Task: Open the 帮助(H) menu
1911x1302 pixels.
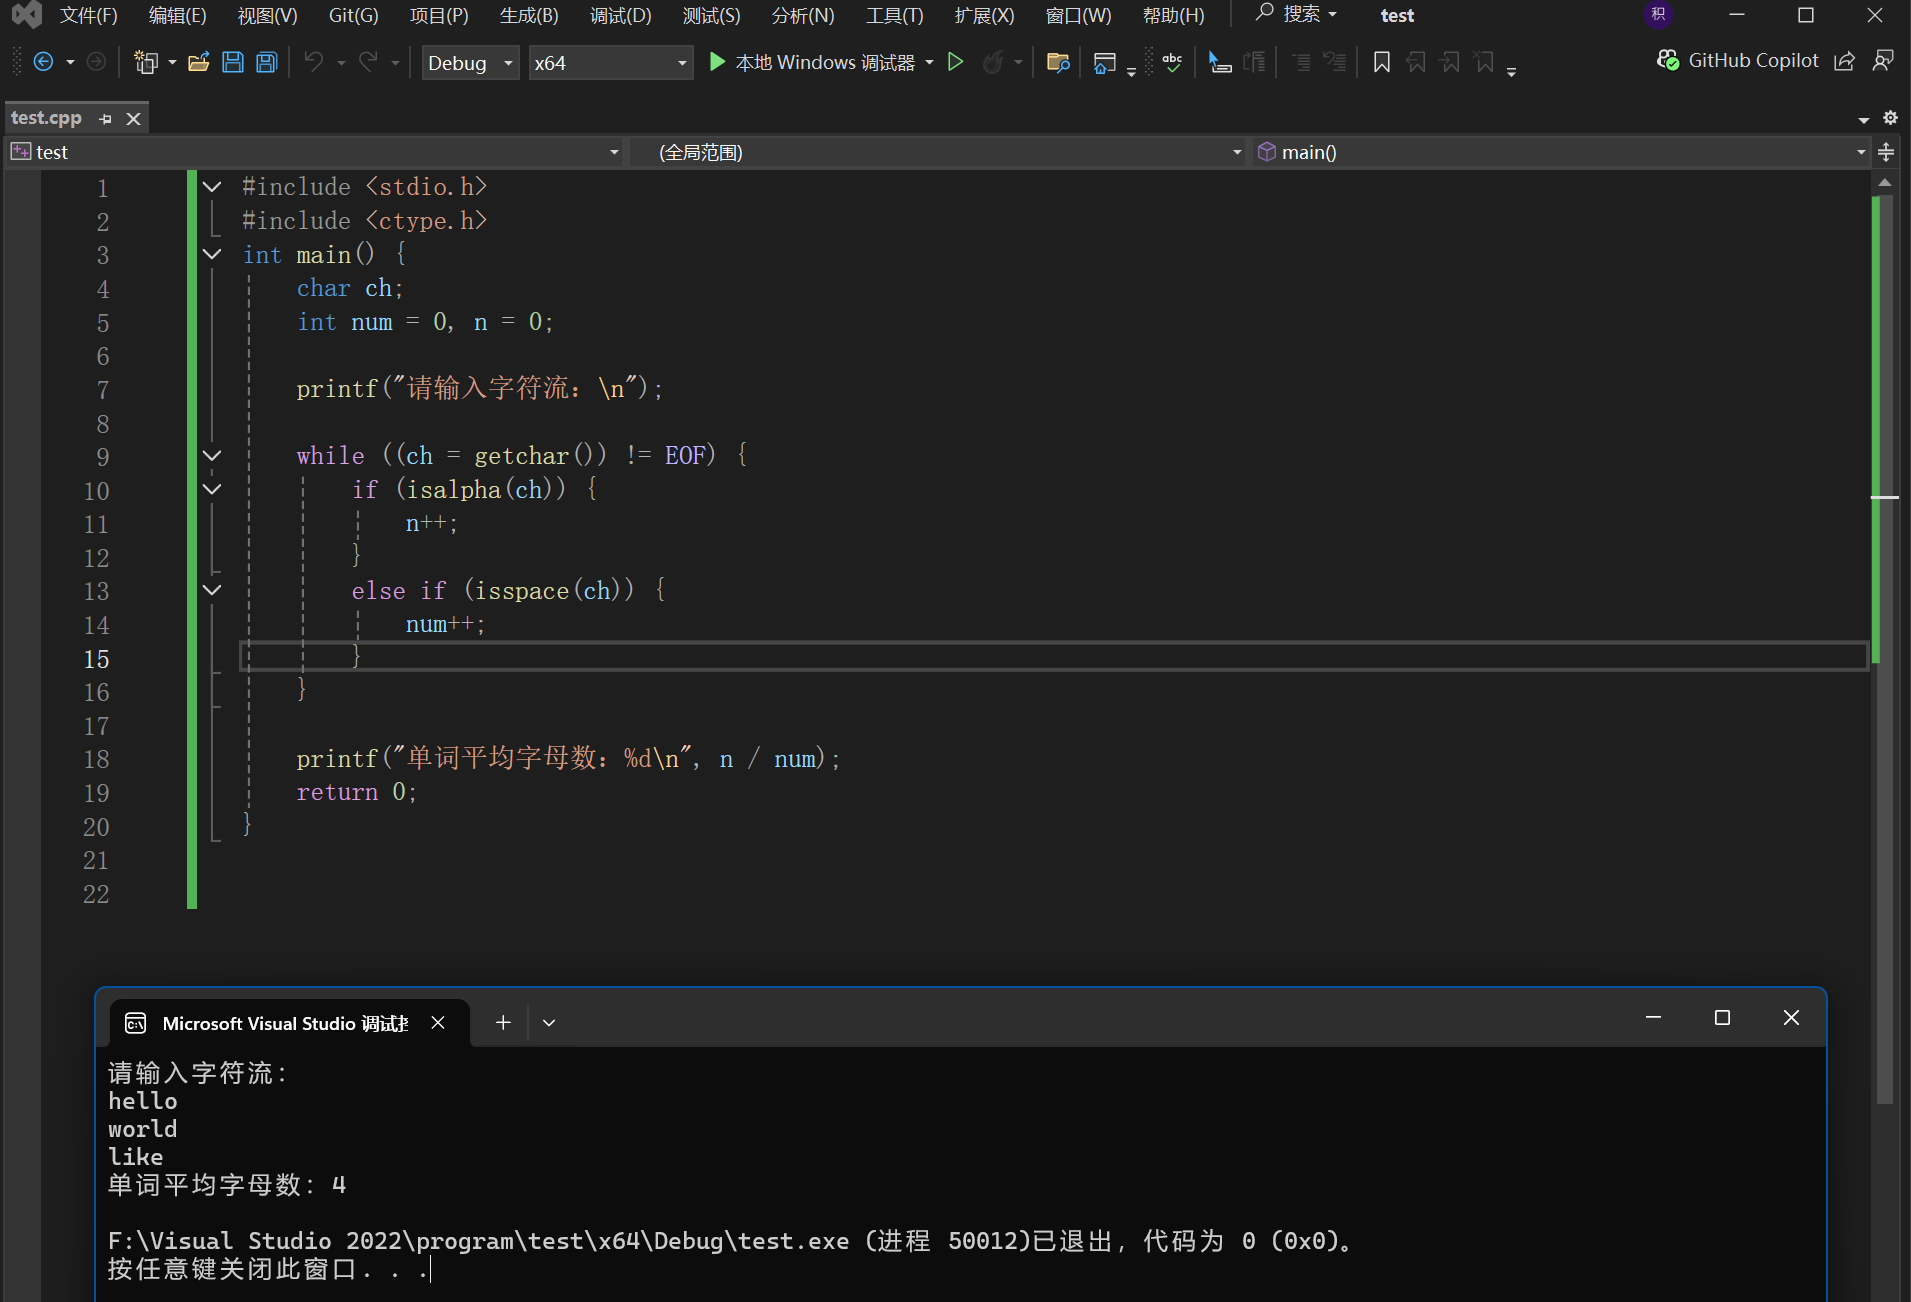Action: 1174,15
